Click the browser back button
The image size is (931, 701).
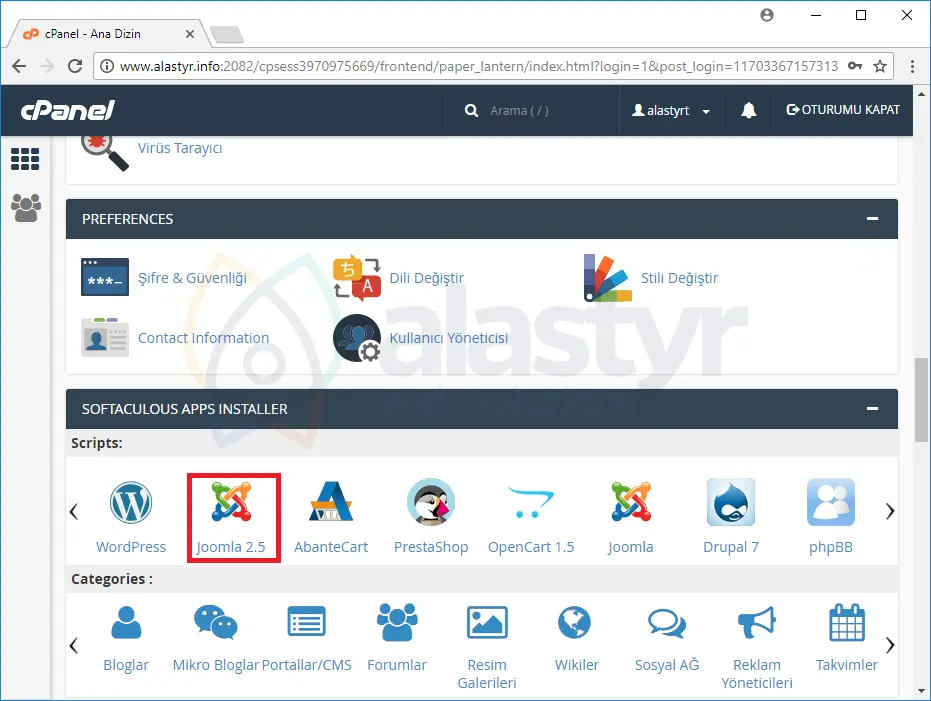click(x=19, y=66)
